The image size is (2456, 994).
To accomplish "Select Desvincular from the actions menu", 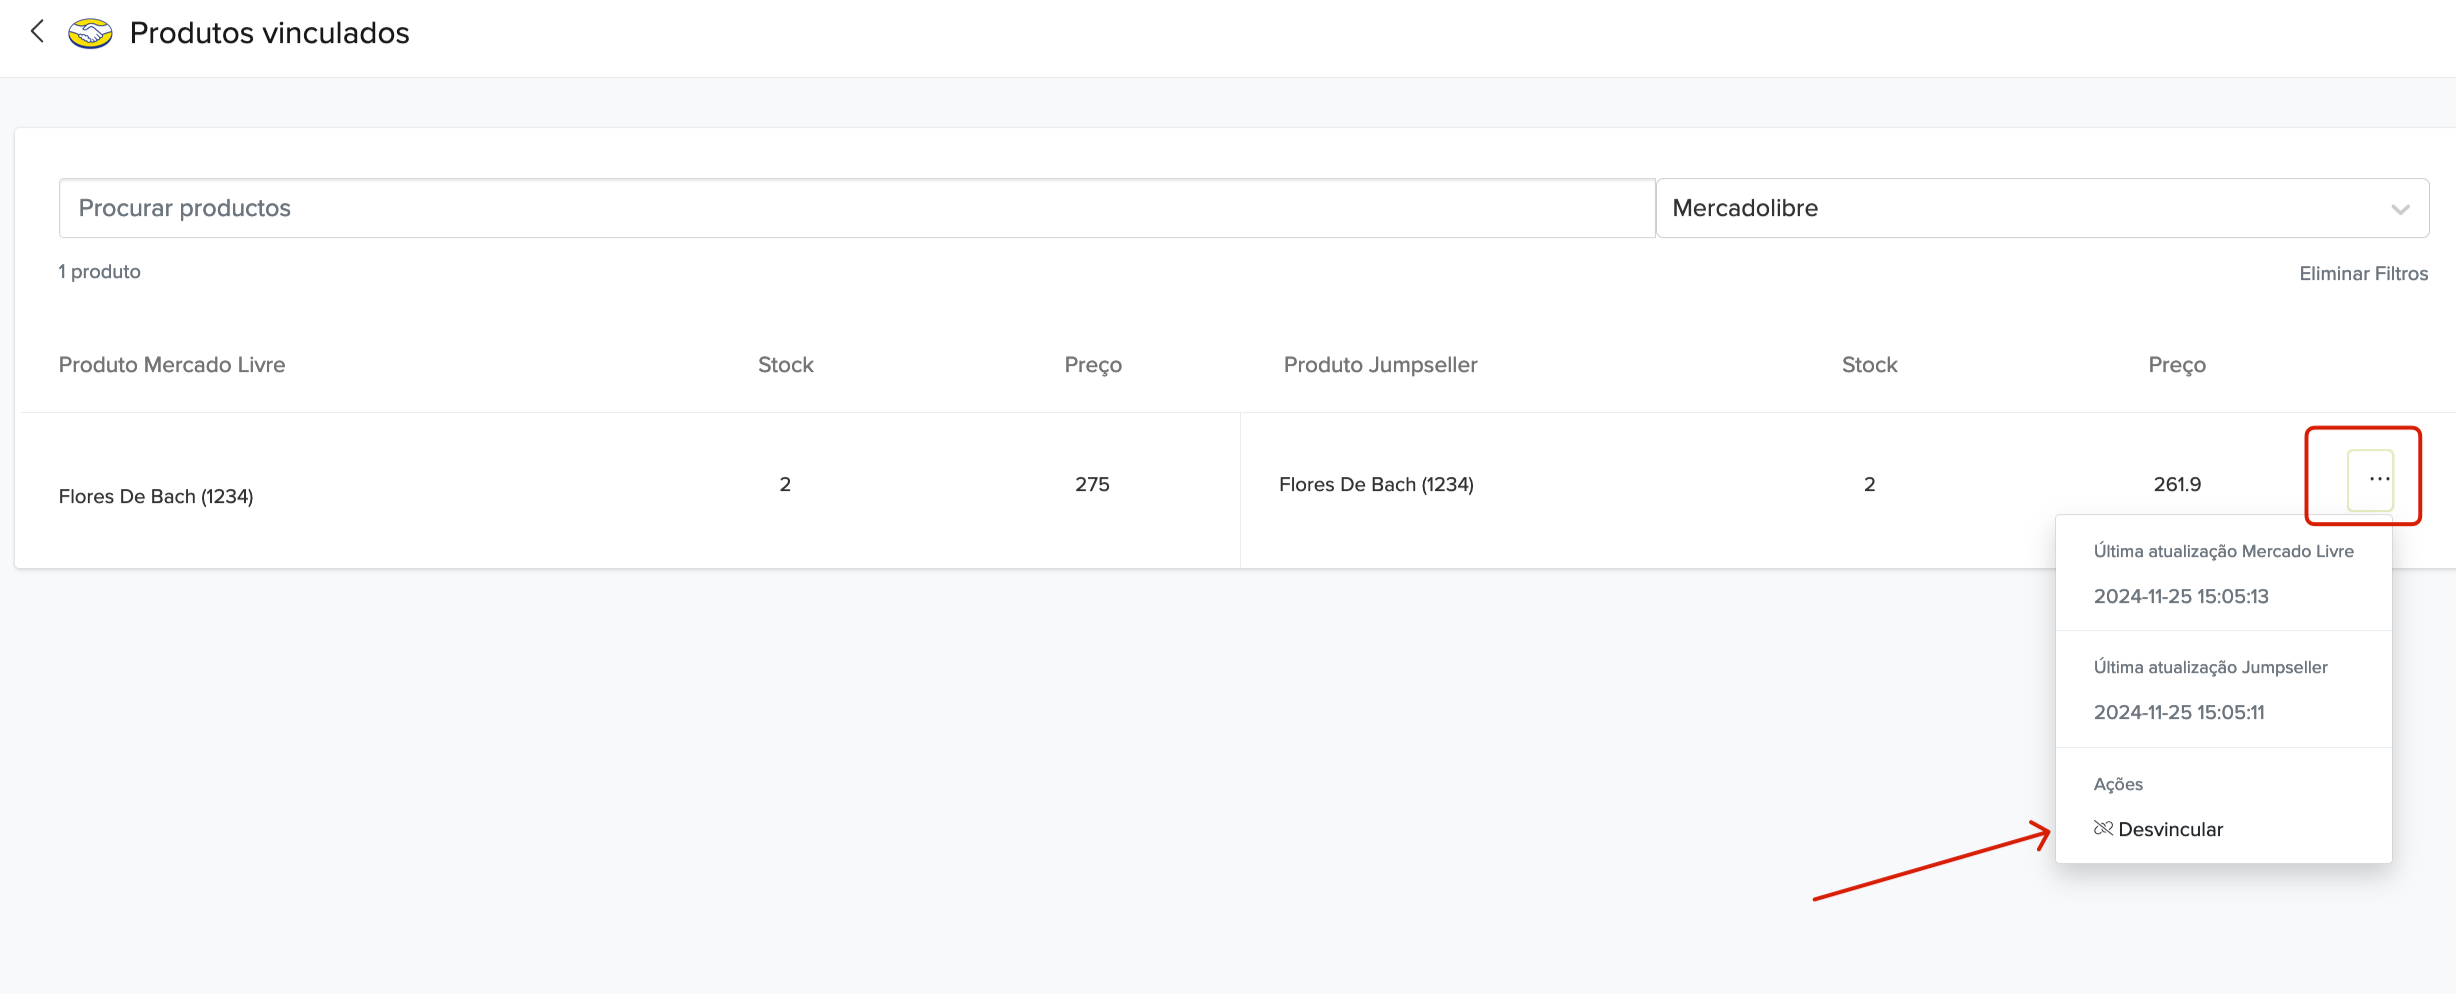I will tap(2158, 829).
